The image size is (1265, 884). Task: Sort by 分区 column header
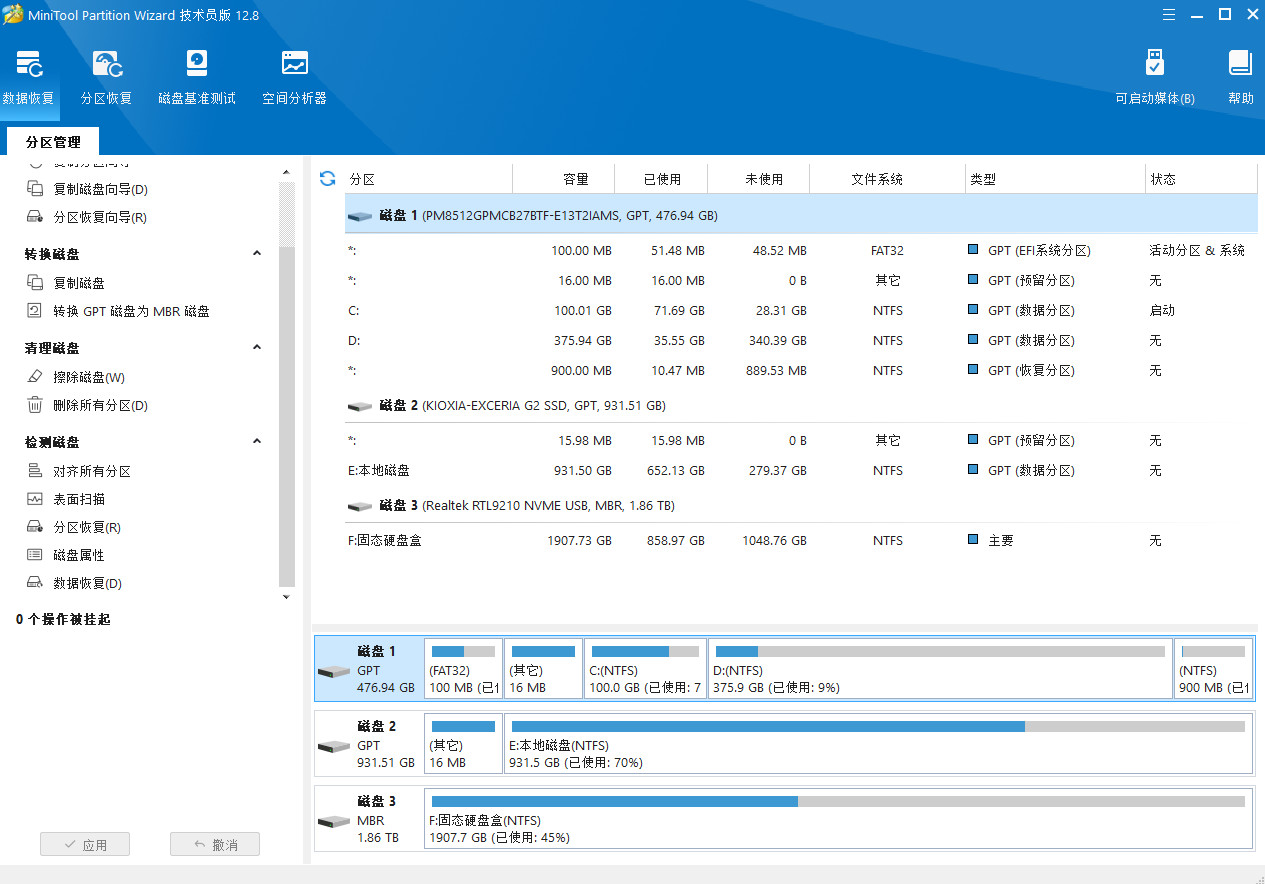click(428, 179)
